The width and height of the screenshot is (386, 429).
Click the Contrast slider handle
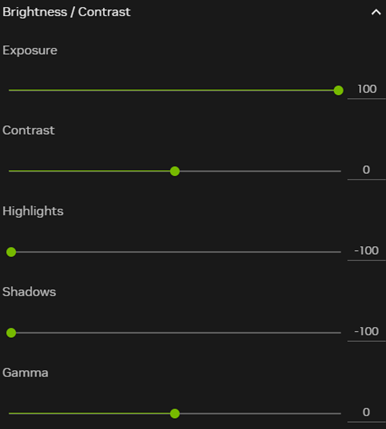tap(175, 171)
